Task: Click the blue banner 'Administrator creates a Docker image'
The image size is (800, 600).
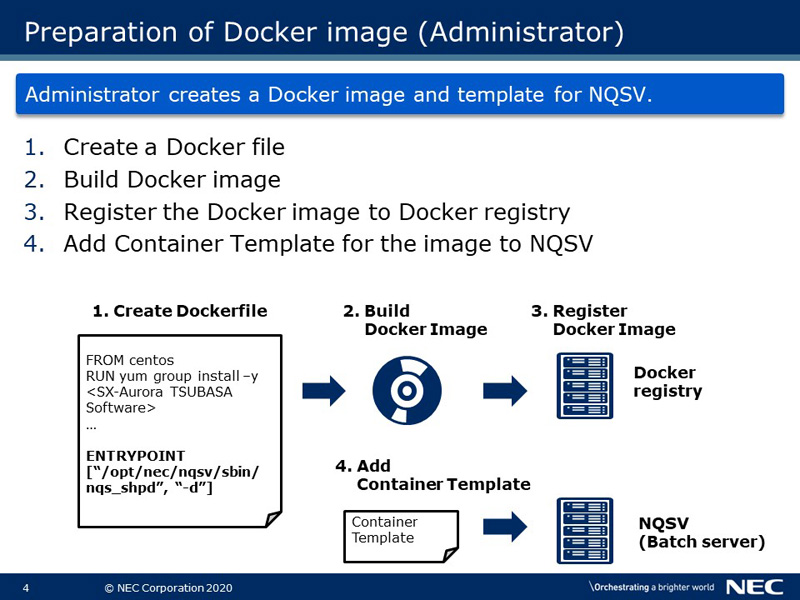Action: coord(400,94)
